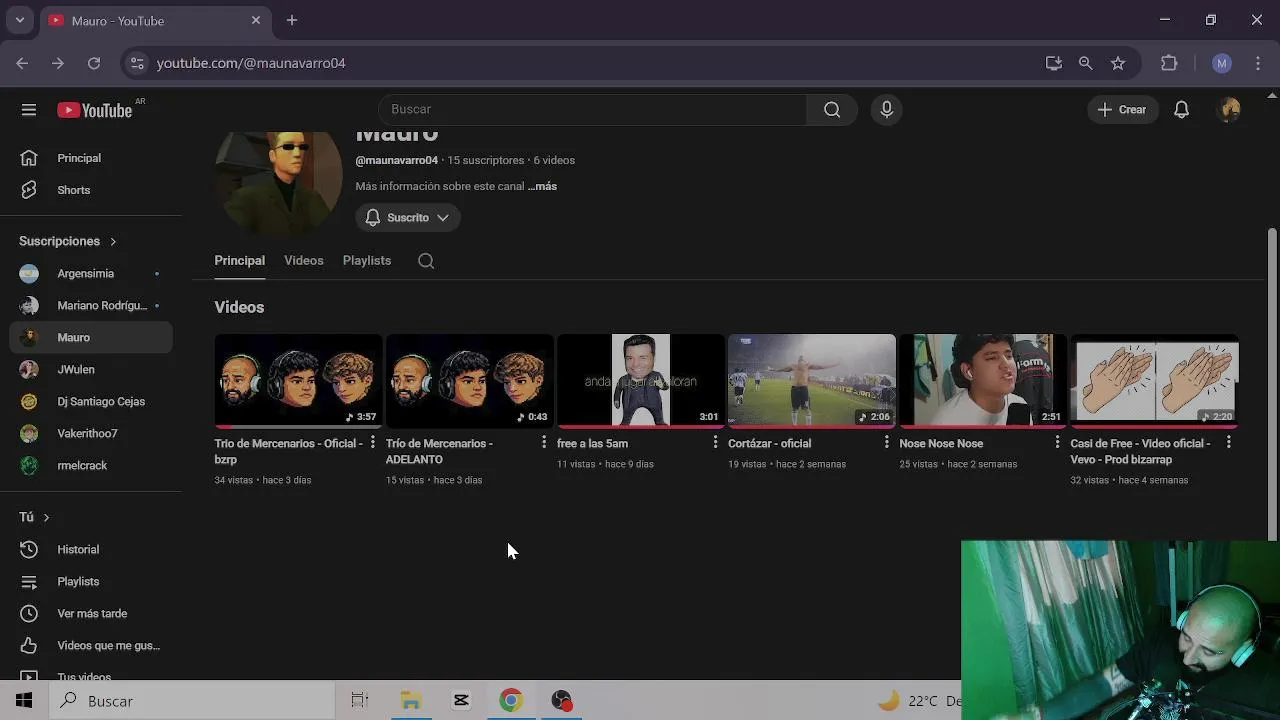Viewport: 1280px width, 720px height.
Task: Expand channel info with ...más
Action: 542,186
